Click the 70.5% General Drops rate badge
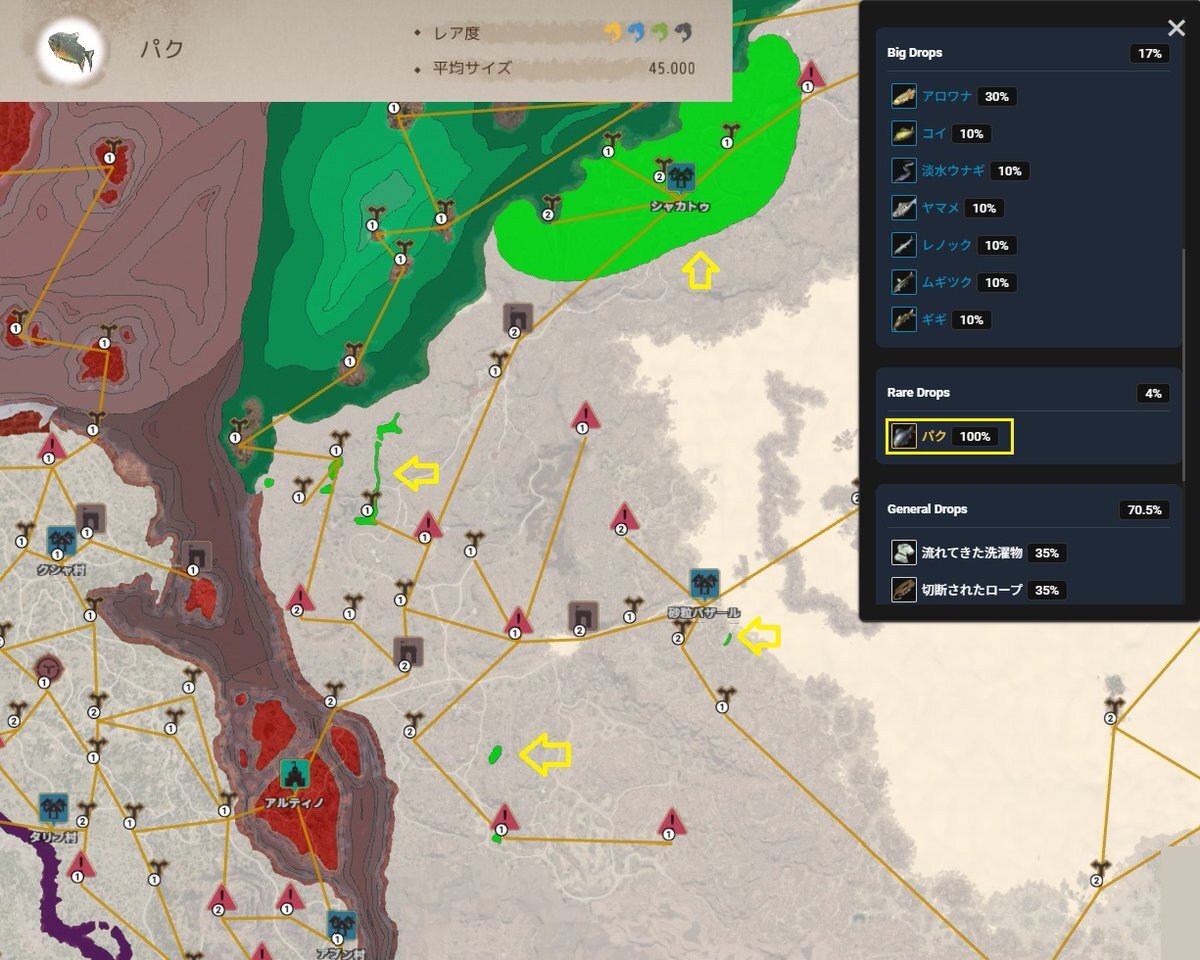The width and height of the screenshot is (1200, 960). pyautogui.click(x=1145, y=510)
